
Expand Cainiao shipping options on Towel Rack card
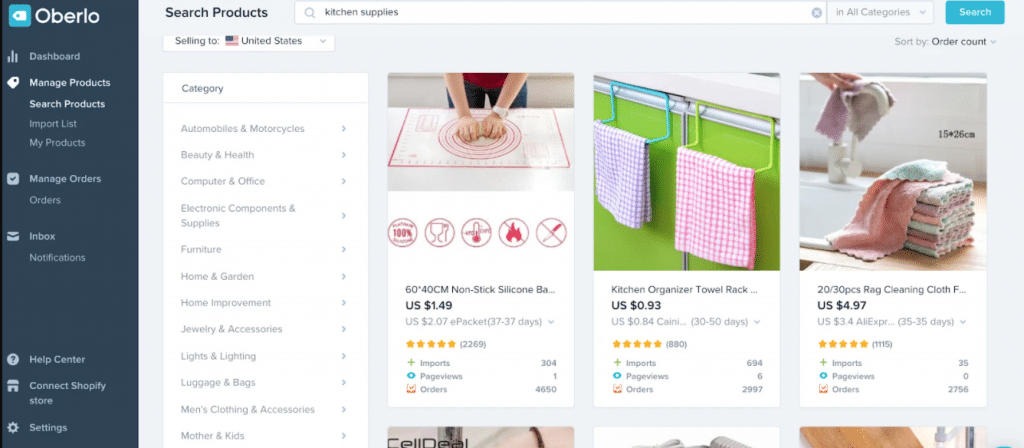click(x=757, y=322)
